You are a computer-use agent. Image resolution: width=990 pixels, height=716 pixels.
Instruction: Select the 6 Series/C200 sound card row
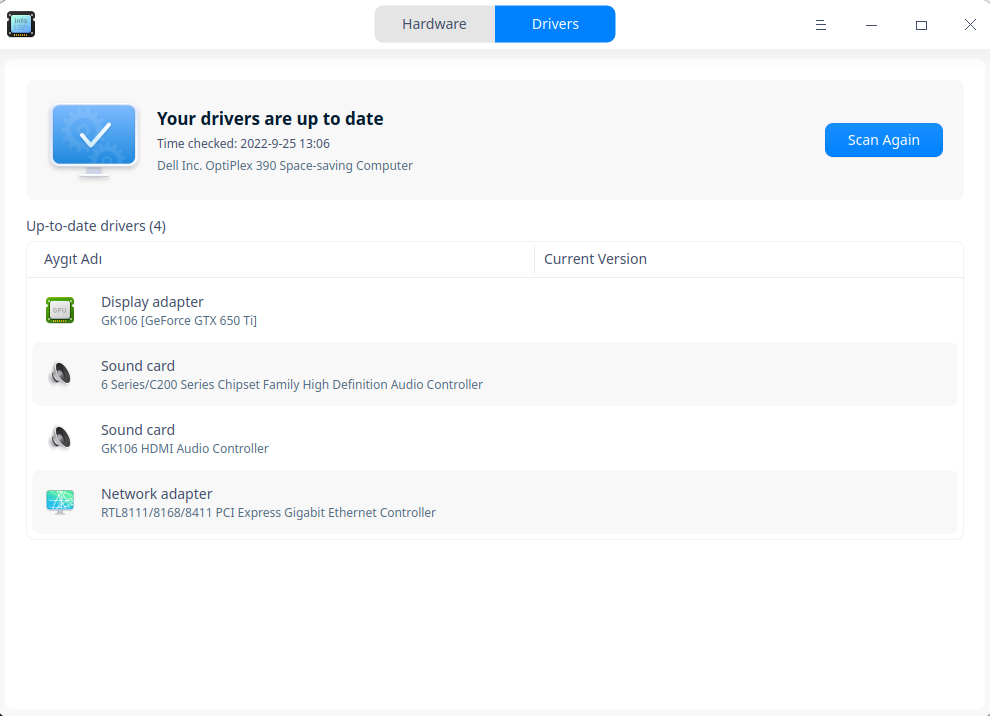495,374
